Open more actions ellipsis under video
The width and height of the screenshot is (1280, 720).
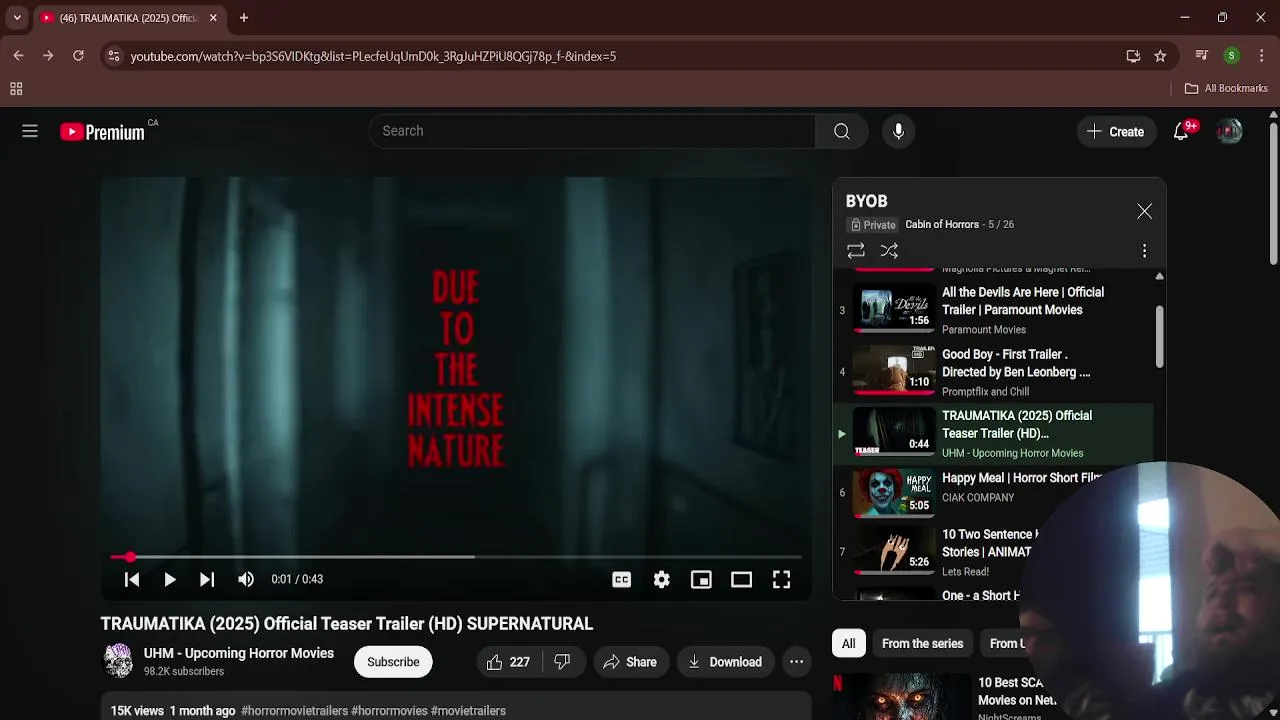click(796, 662)
